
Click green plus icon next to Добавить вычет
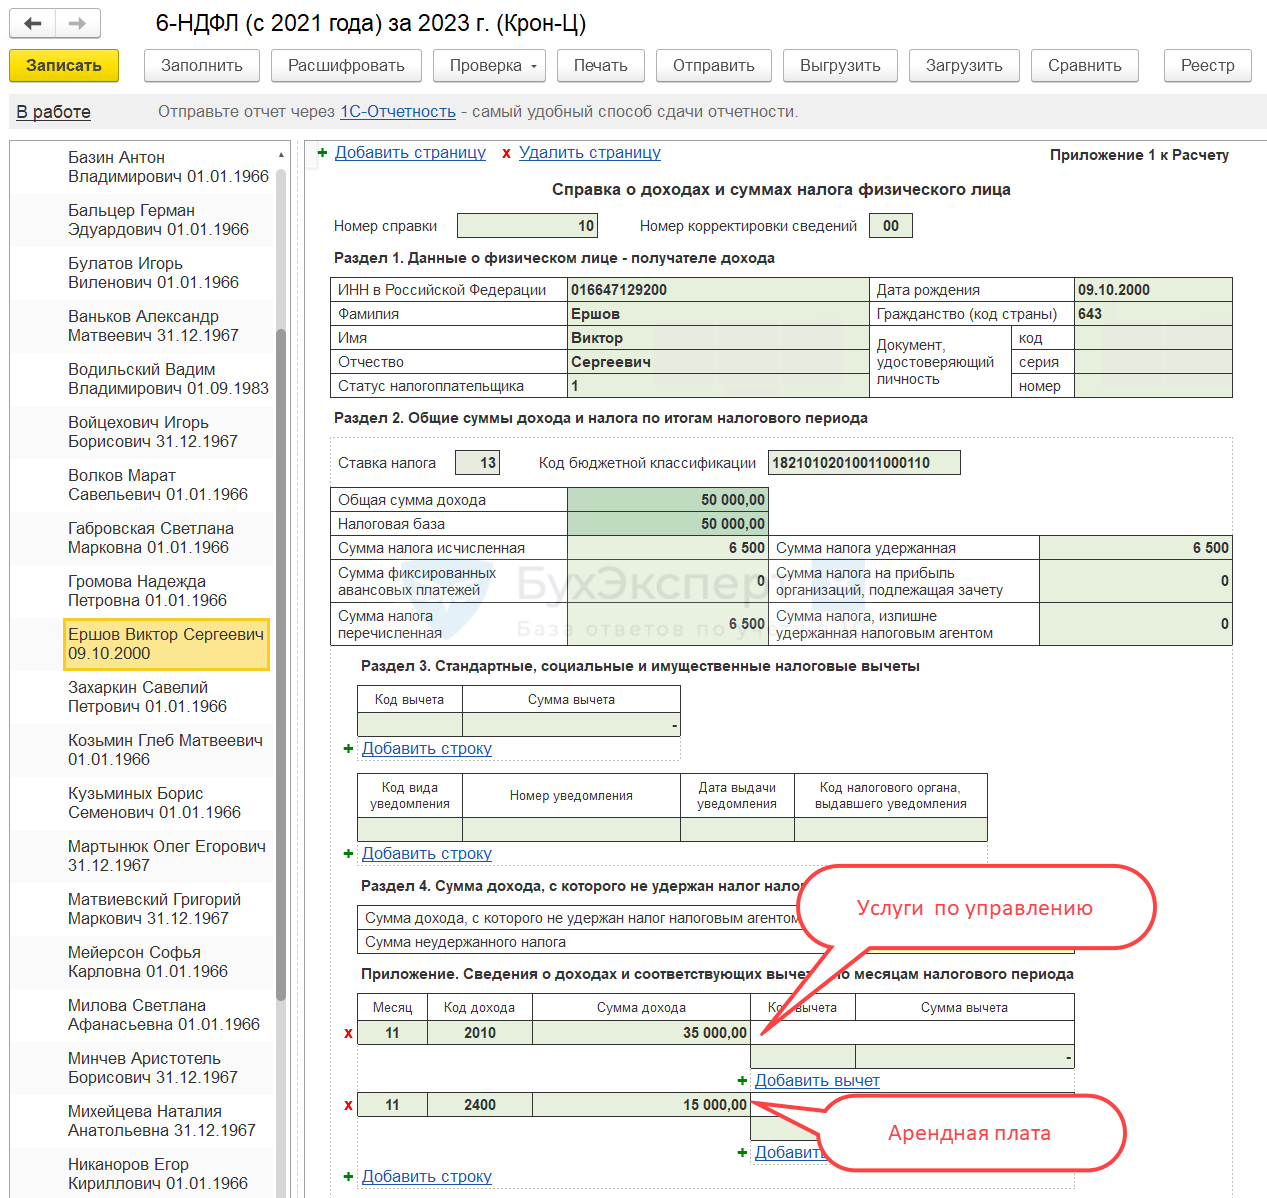tap(742, 1080)
